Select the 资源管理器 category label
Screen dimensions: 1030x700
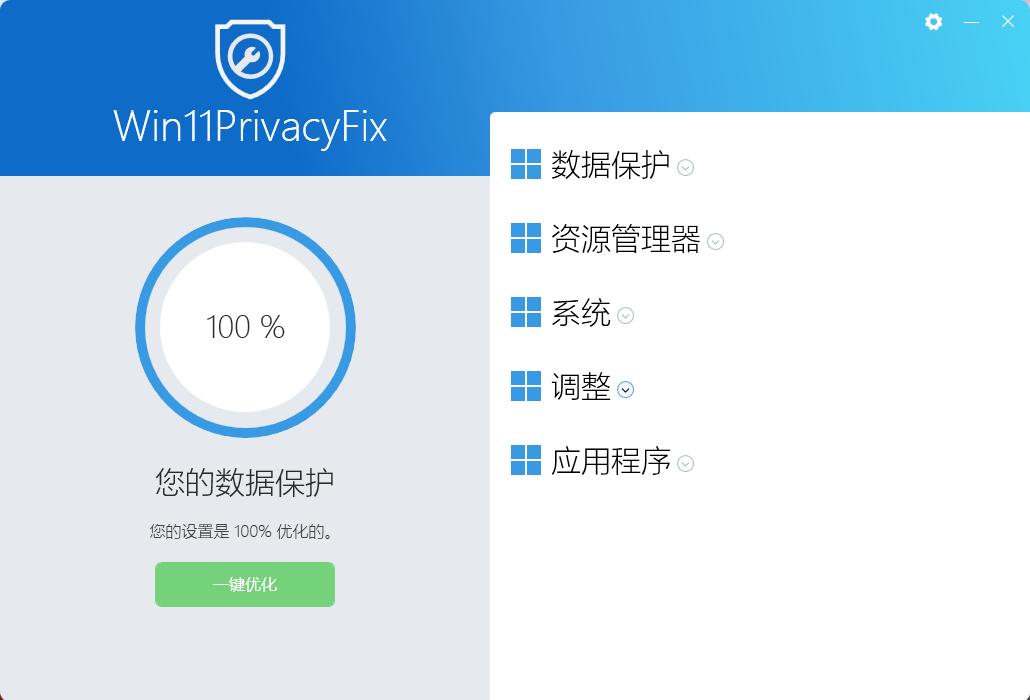[x=625, y=239]
